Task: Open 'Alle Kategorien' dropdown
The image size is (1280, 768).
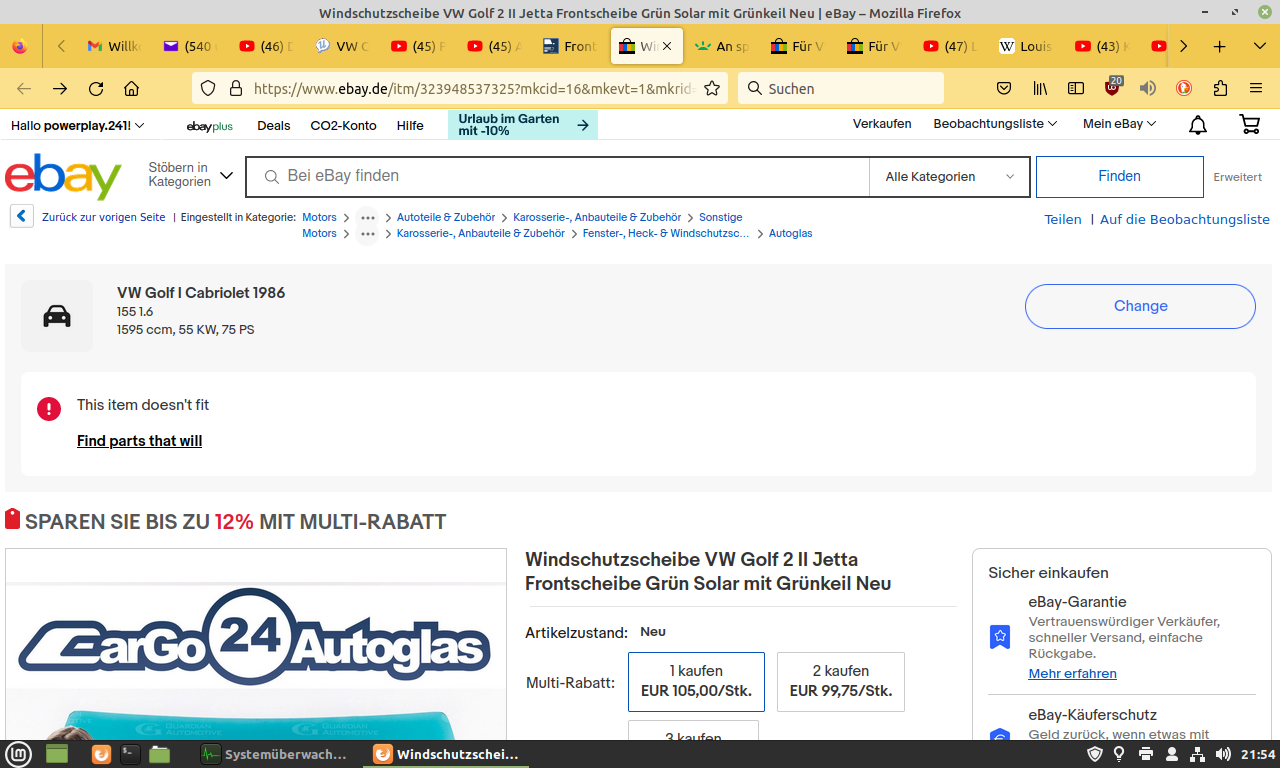Action: 949,177
